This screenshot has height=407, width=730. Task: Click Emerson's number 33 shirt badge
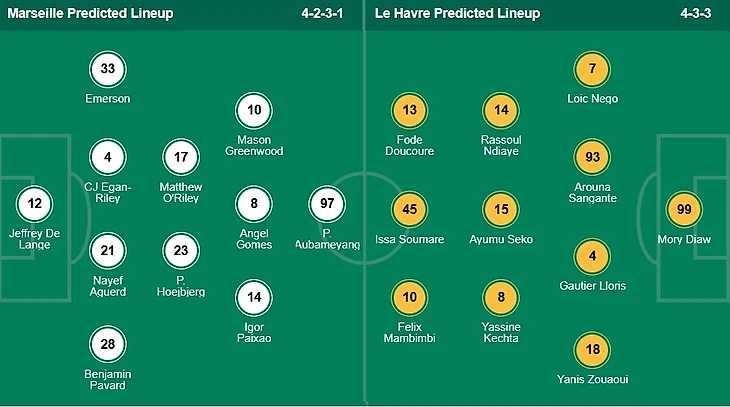(108, 70)
